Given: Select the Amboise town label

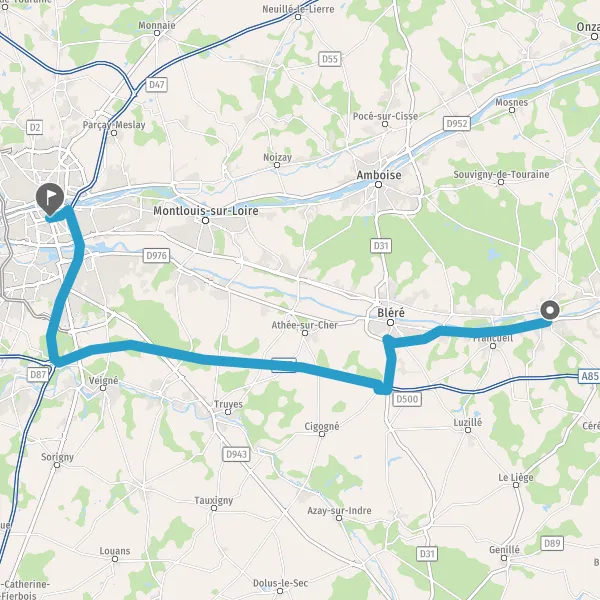Looking at the screenshot, I should point(379,175).
